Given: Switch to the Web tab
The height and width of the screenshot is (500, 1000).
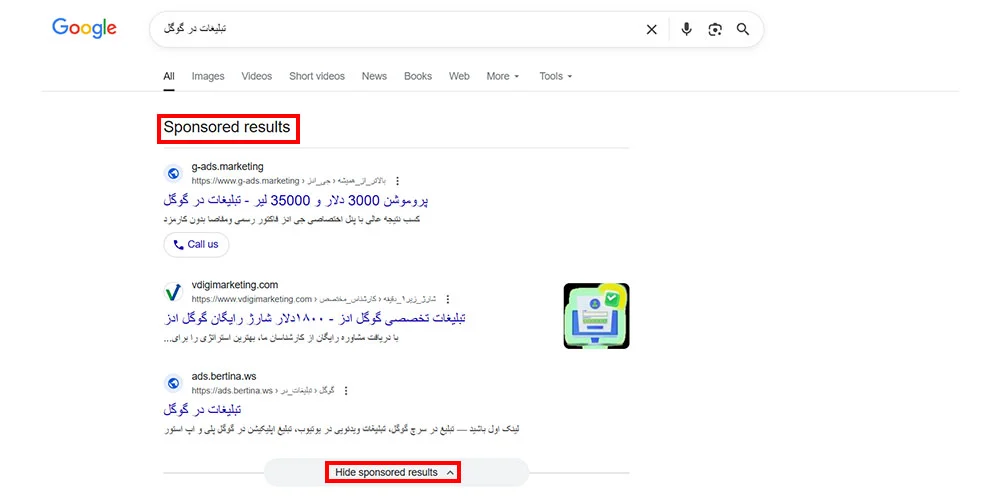Looking at the screenshot, I should click(459, 77).
